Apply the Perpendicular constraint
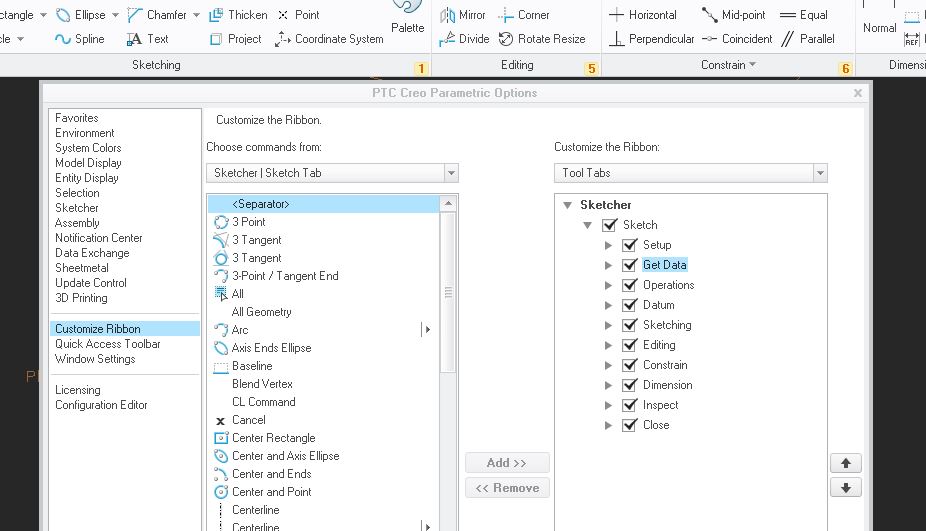Image resolution: width=926 pixels, height=531 pixels. [x=651, y=39]
